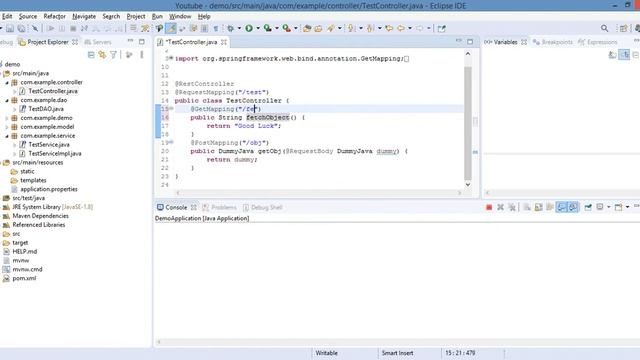Click editor scrollbar down arrow
This screenshot has width=640, height=360.
(x=468, y=184)
